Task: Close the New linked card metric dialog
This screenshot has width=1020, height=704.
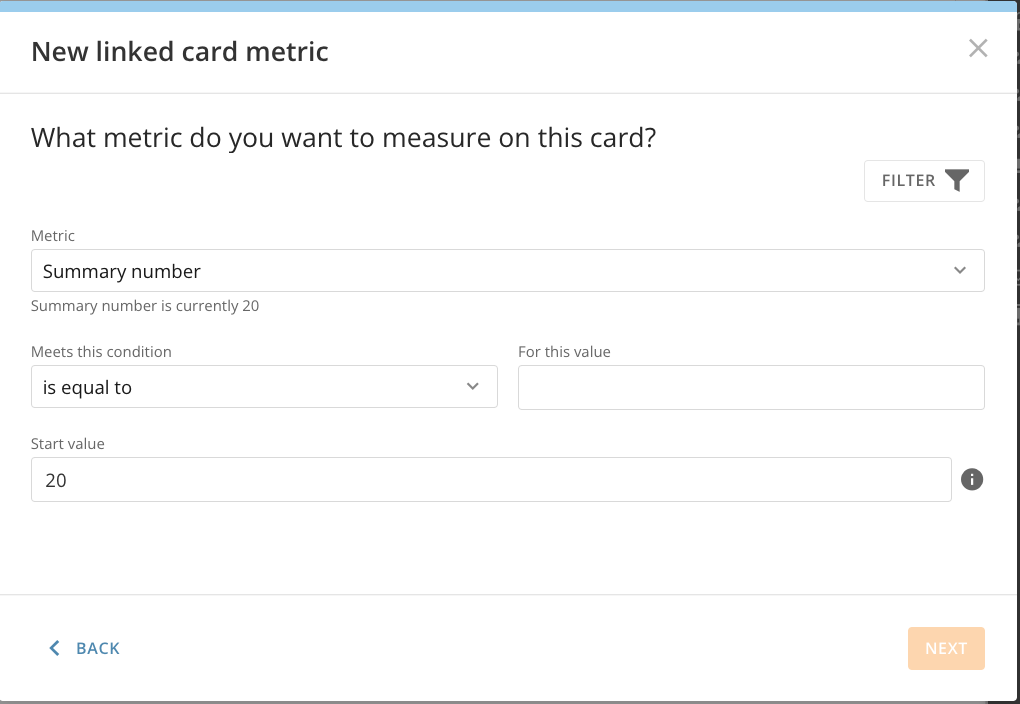Action: 978,48
